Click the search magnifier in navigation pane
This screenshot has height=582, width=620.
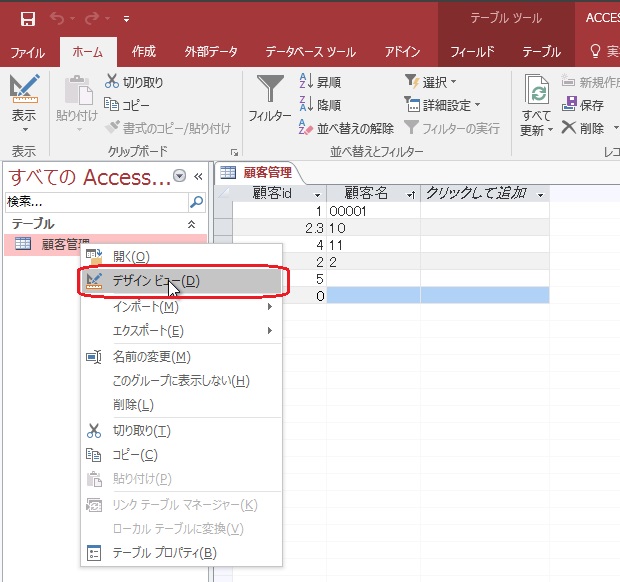point(197,202)
